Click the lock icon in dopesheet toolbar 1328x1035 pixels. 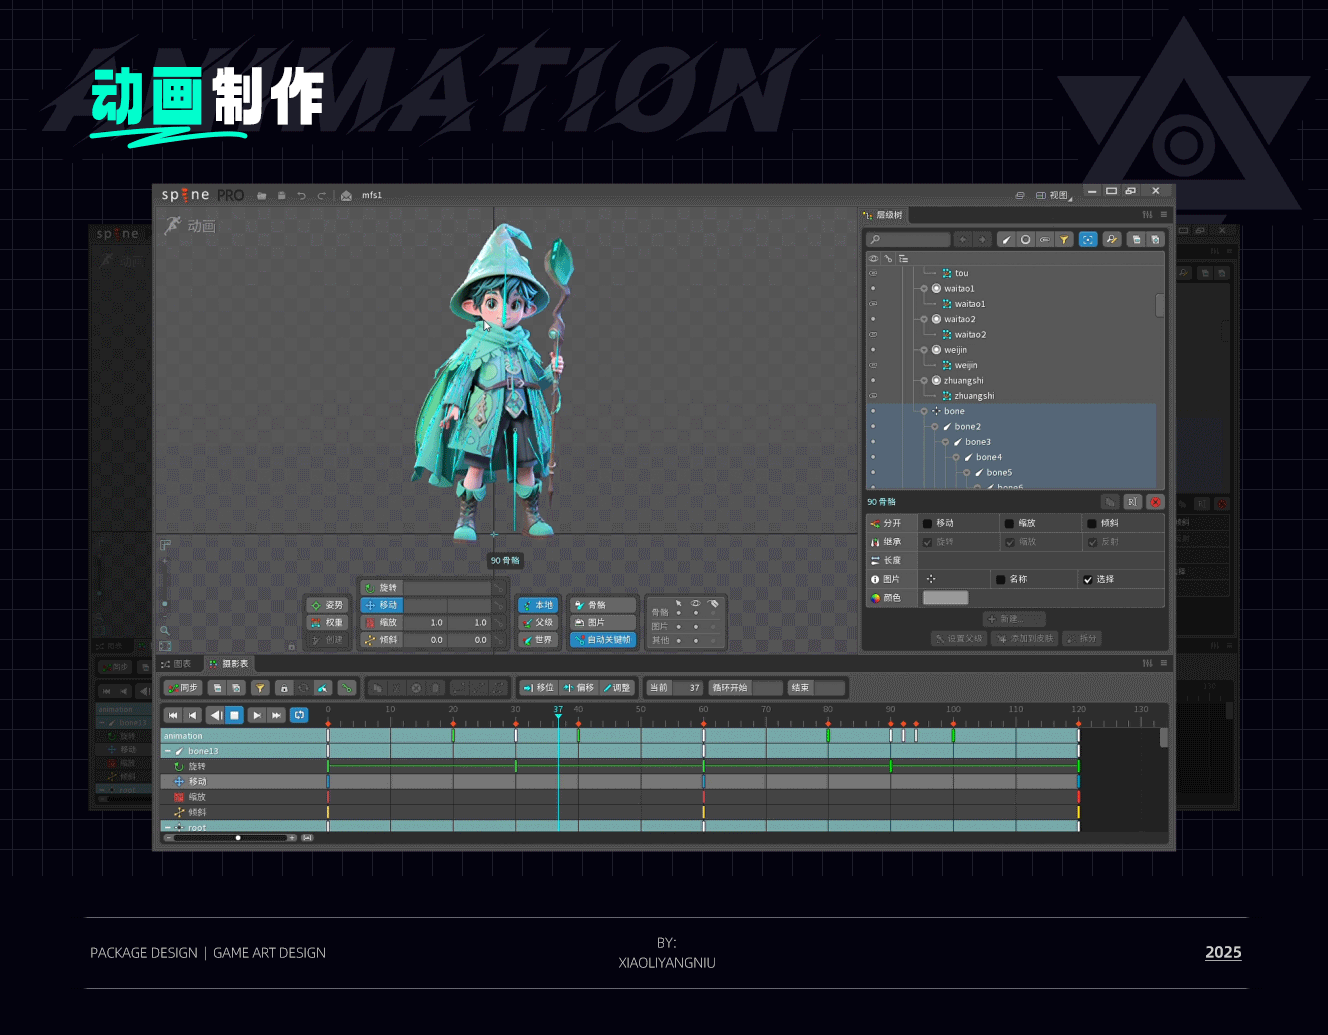284,688
